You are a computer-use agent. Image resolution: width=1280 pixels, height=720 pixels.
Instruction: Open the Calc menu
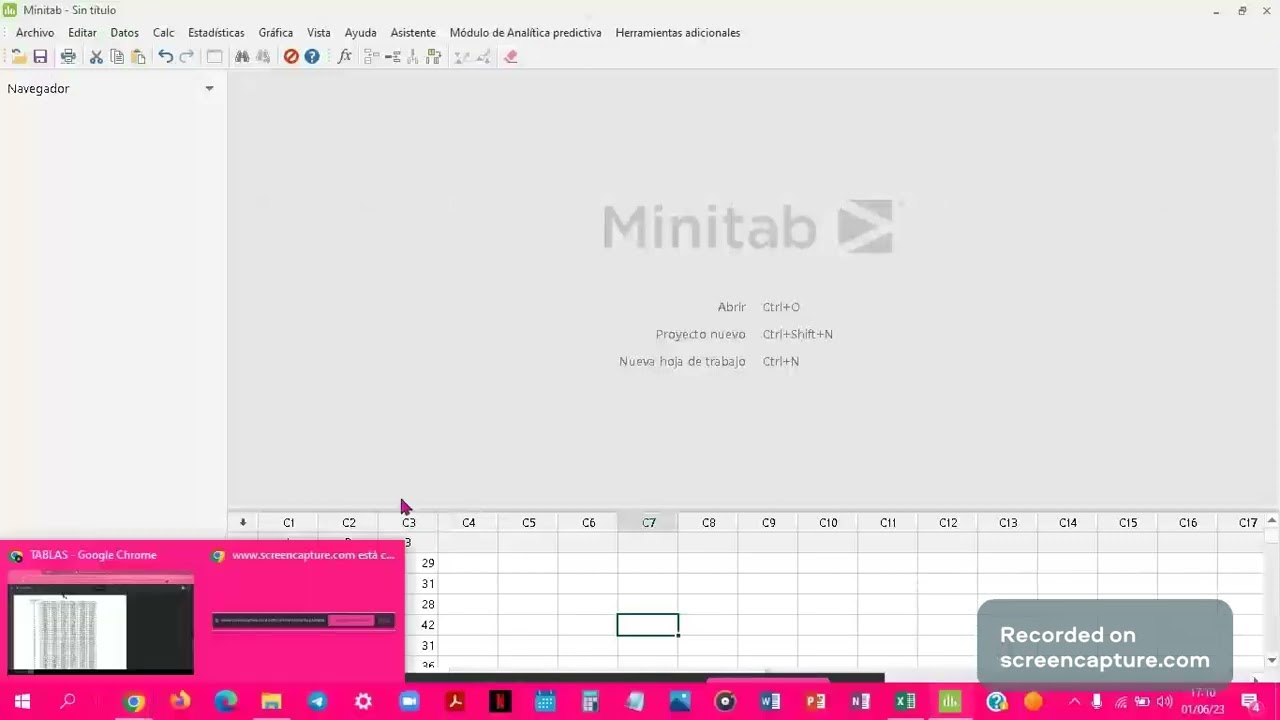163,33
